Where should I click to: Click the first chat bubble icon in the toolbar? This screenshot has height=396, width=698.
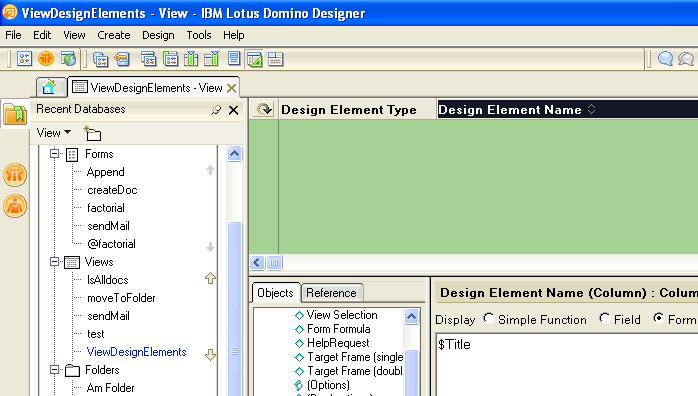coord(666,59)
